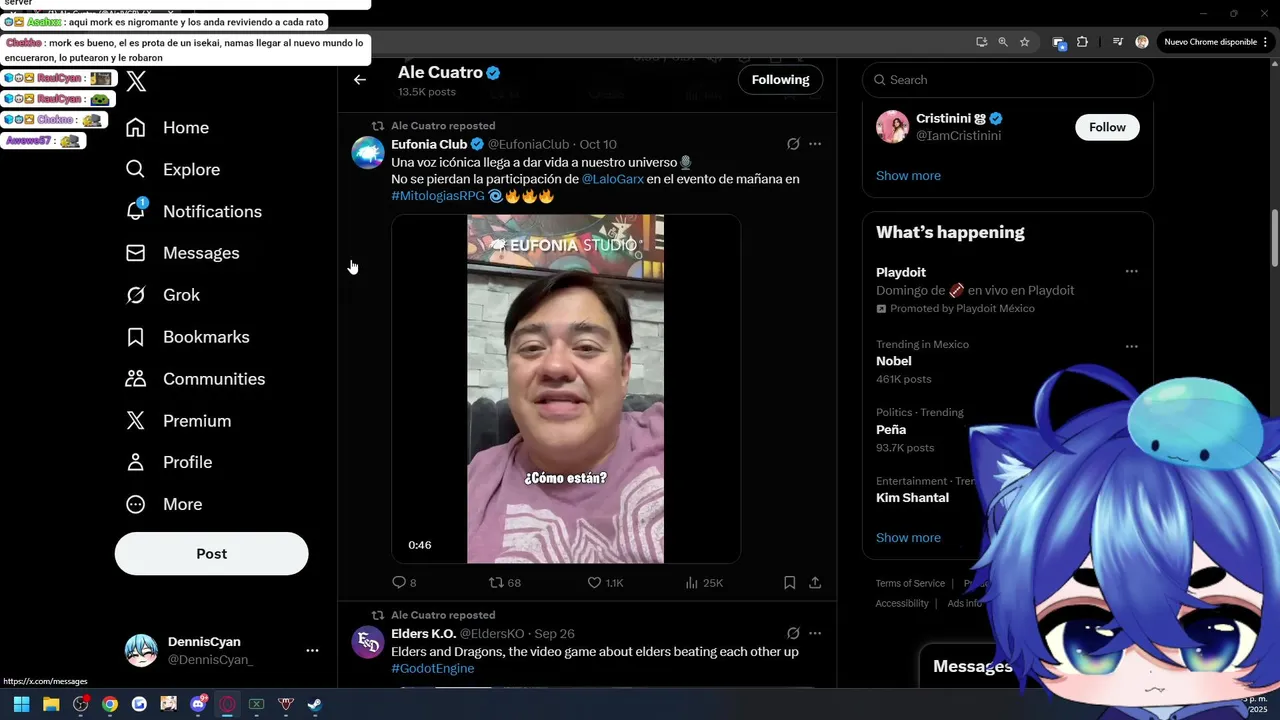Open Elders K.O. profile avatar
The image size is (1280, 720).
click(x=368, y=642)
